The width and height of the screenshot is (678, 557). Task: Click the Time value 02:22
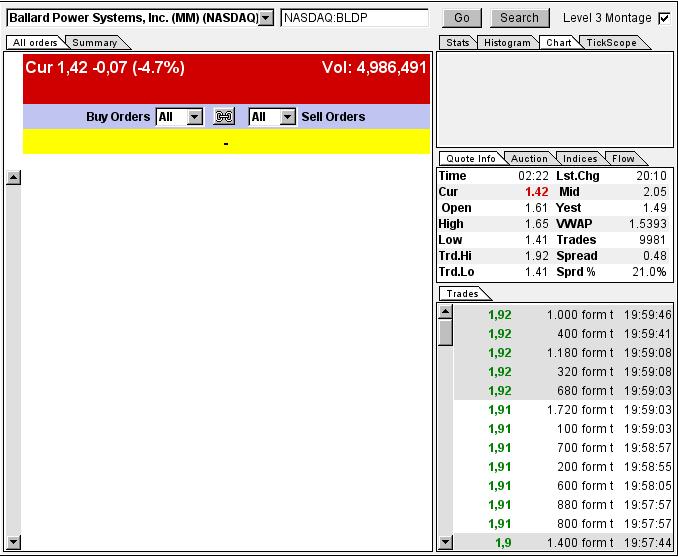point(534,176)
